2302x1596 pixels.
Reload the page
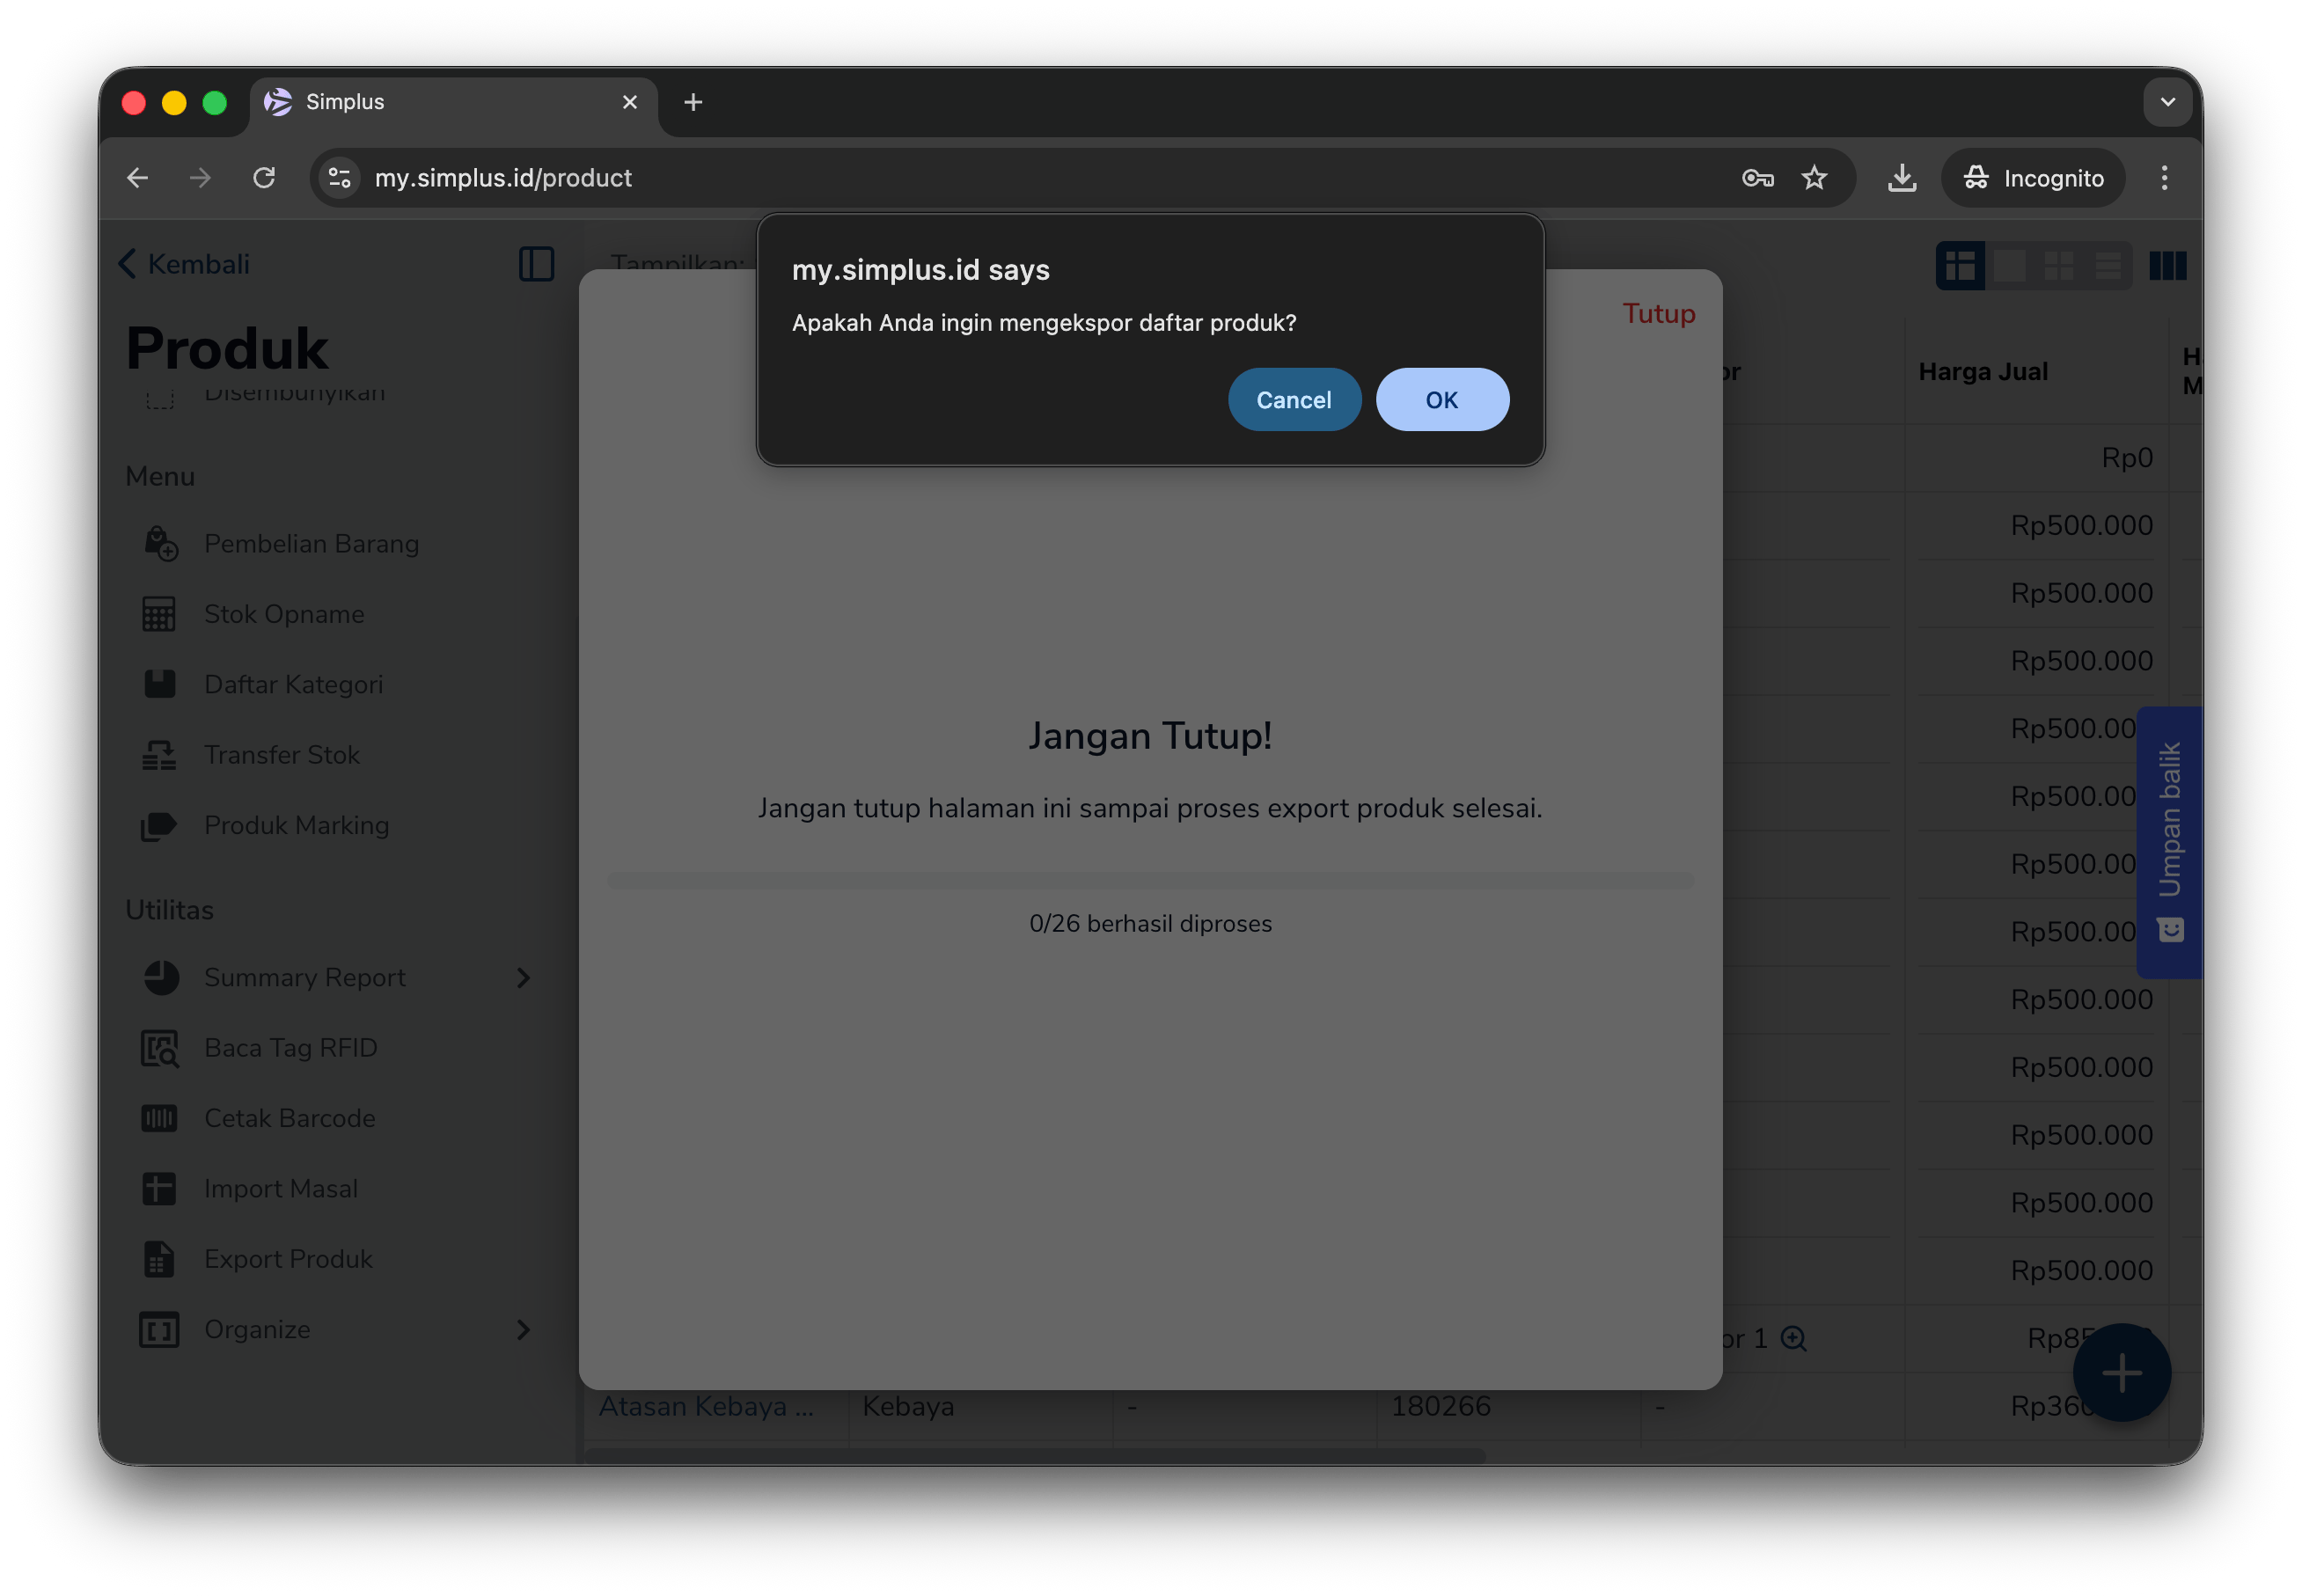[x=264, y=178]
